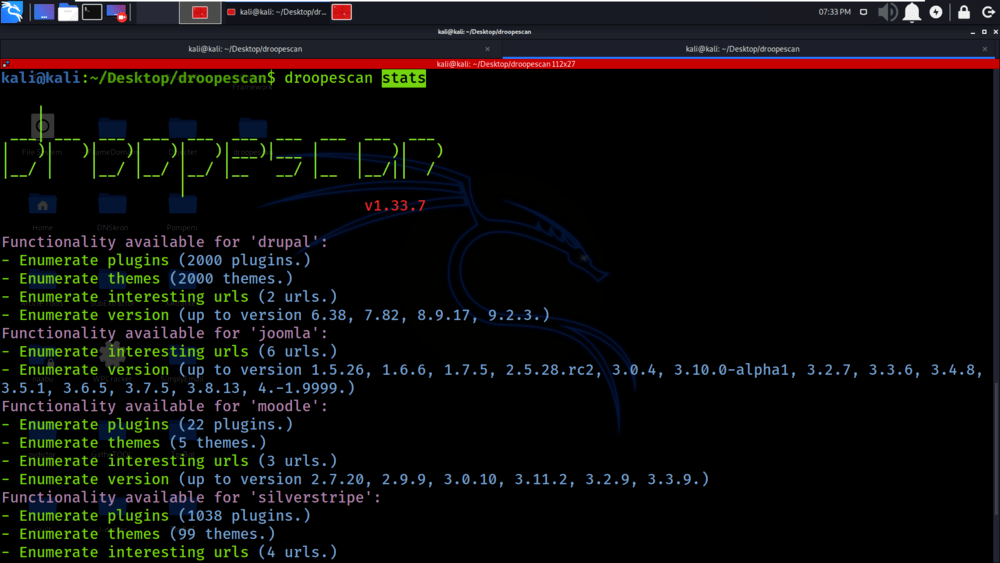
Task: Click 'Enumerate interesting urls (2 urls.)' line
Action: 170,296
